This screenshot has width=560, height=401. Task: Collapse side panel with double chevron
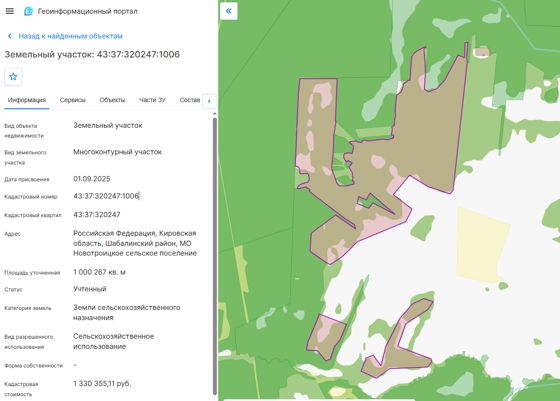(229, 11)
